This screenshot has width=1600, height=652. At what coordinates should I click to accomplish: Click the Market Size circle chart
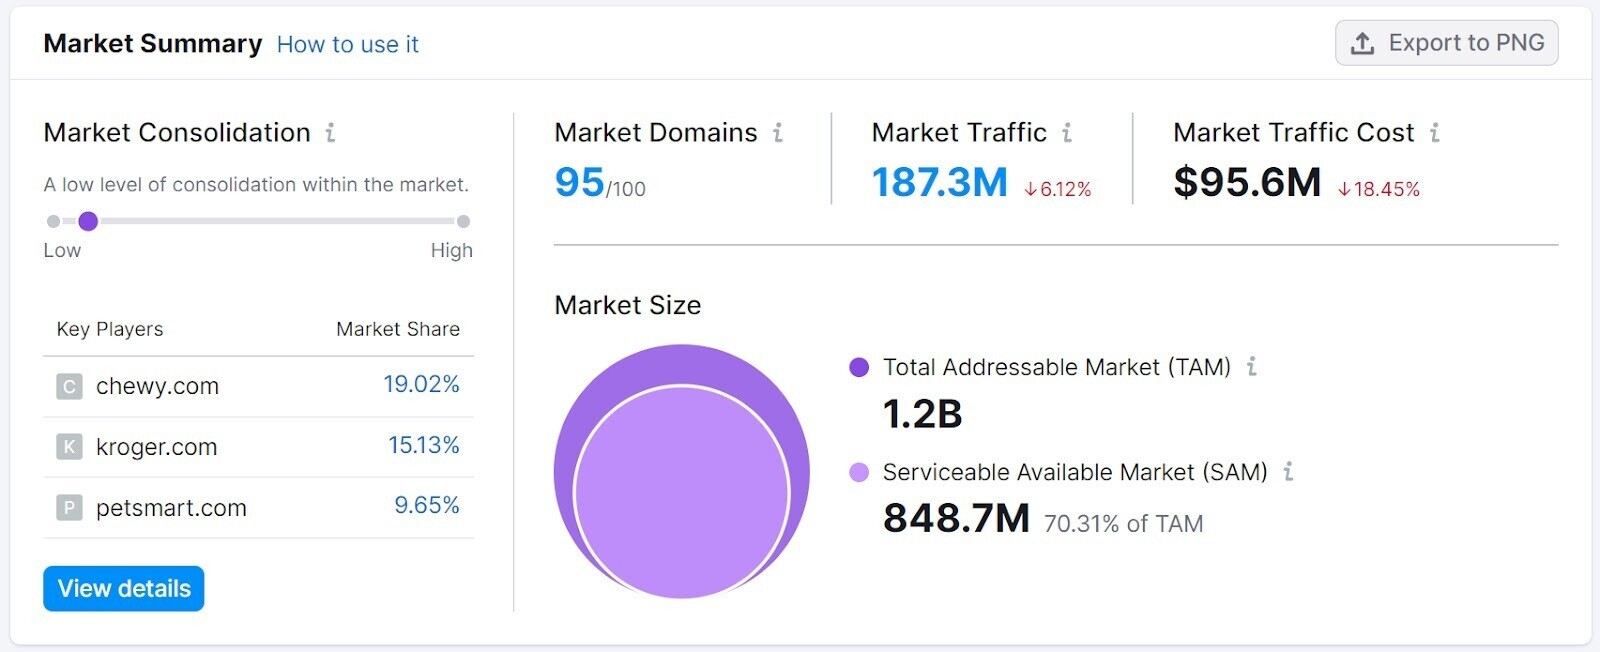click(x=682, y=472)
